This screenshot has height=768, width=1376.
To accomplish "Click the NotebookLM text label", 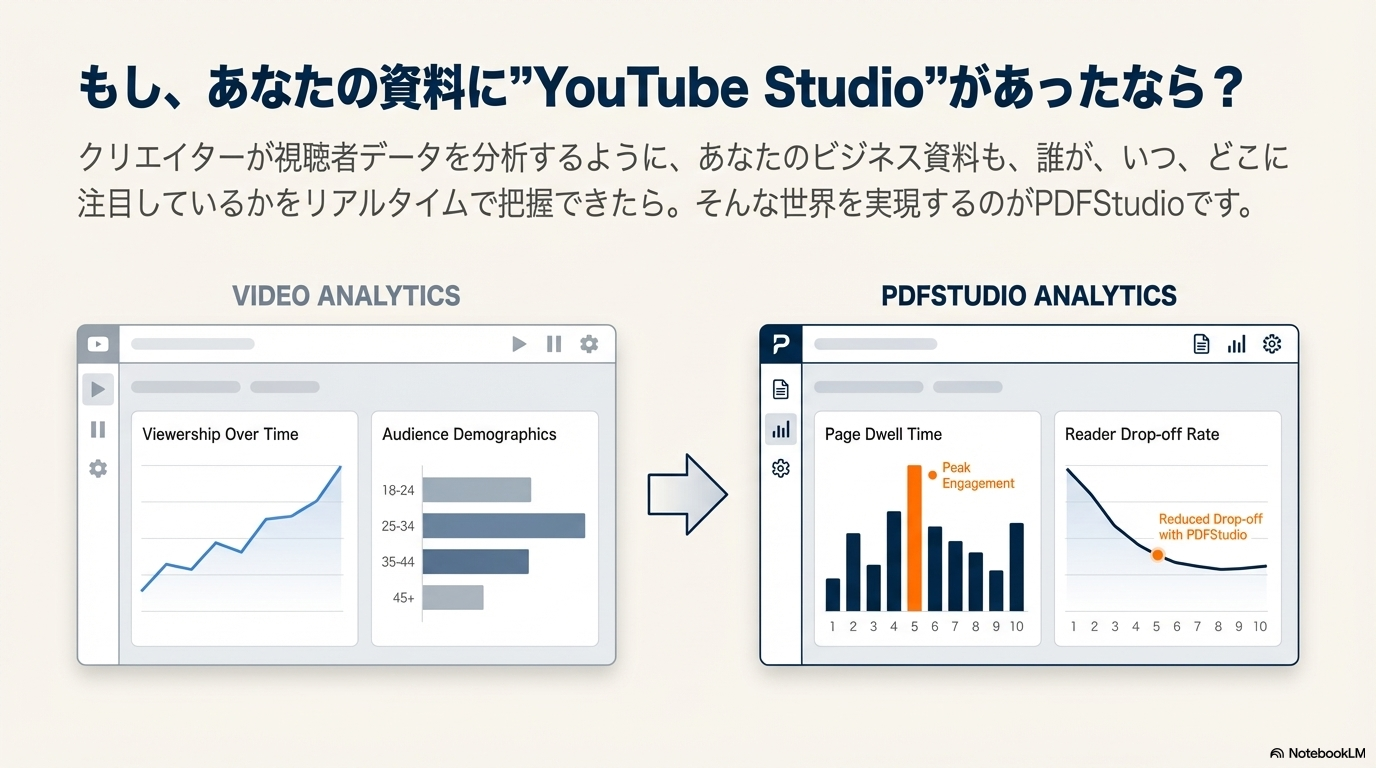I will point(1327,753).
